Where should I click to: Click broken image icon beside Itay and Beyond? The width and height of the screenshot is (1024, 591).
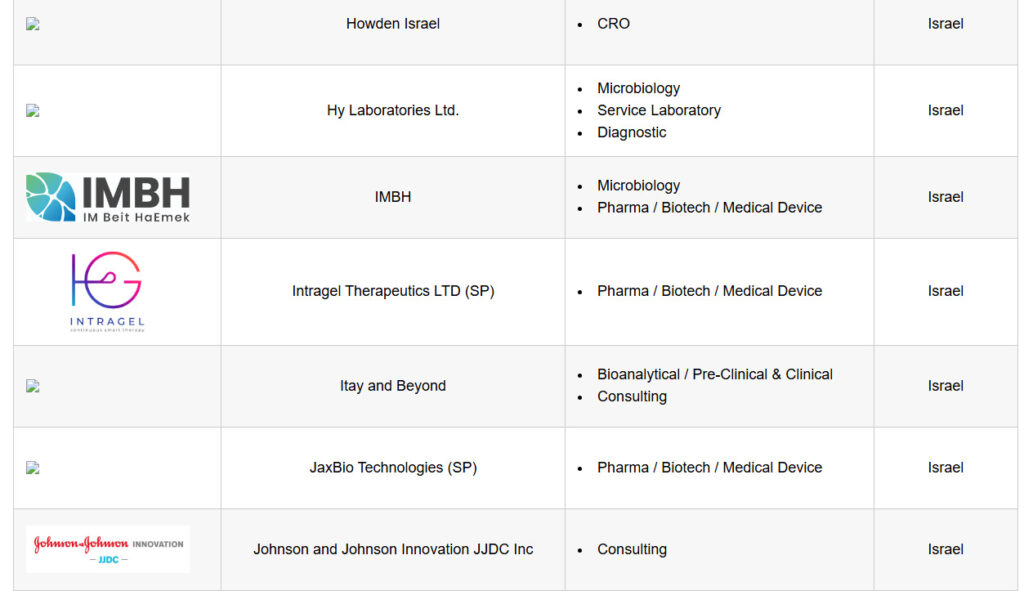coord(33,387)
